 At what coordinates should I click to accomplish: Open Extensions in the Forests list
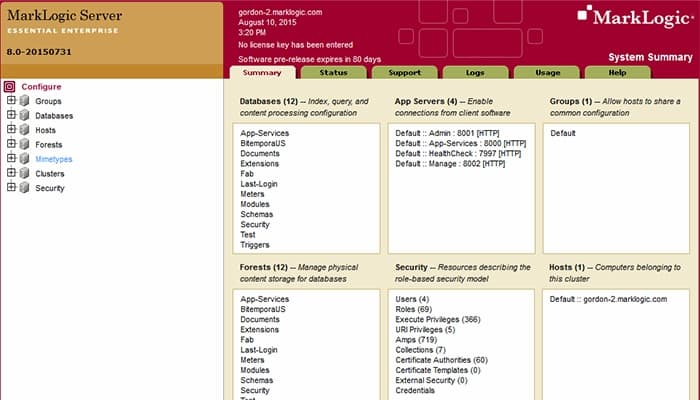tap(259, 330)
